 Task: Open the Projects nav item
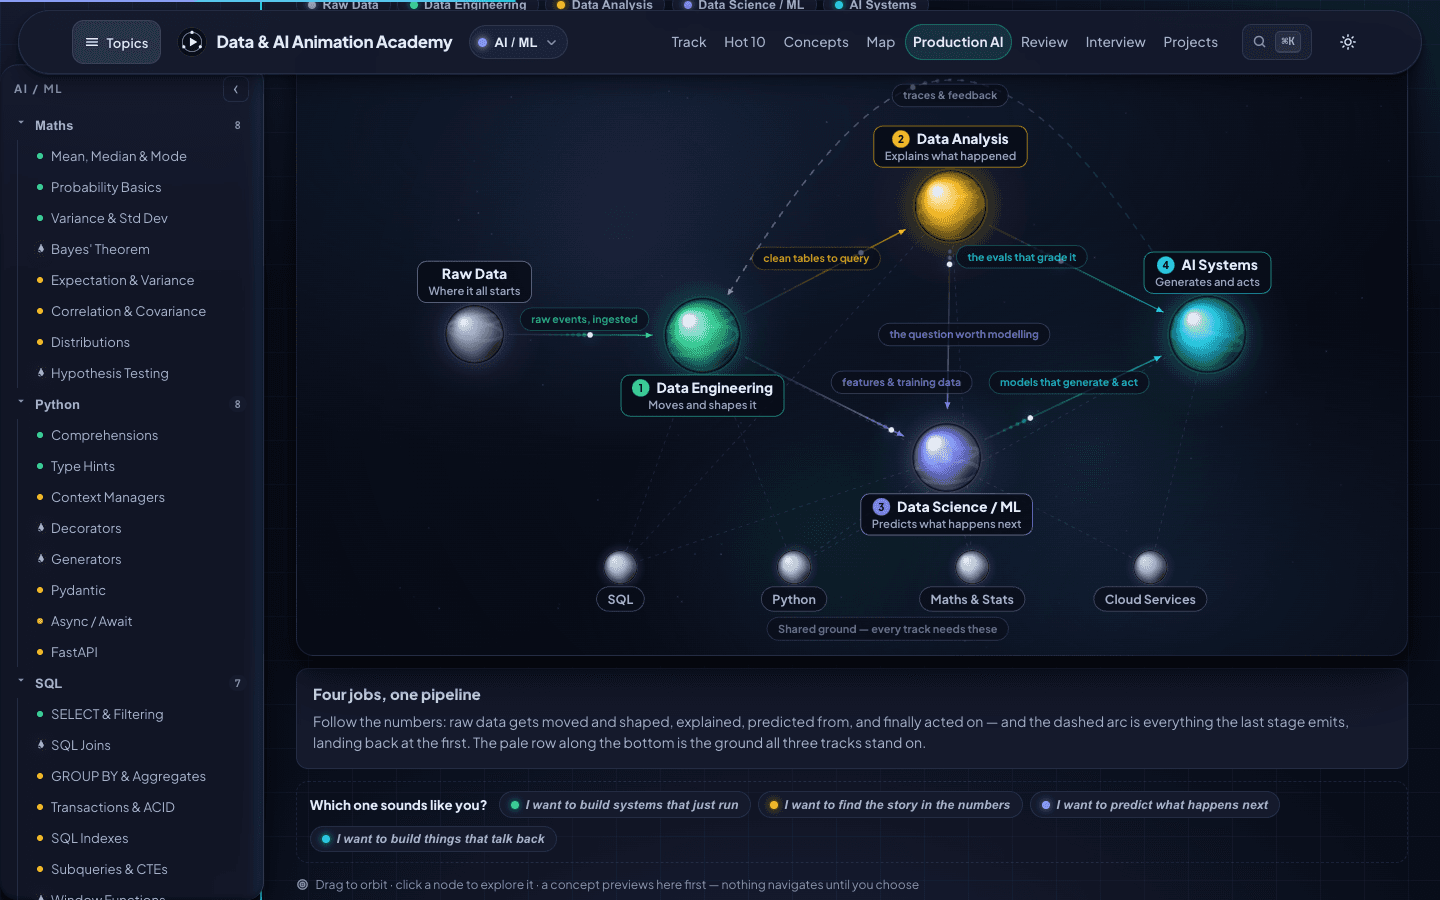[1191, 42]
